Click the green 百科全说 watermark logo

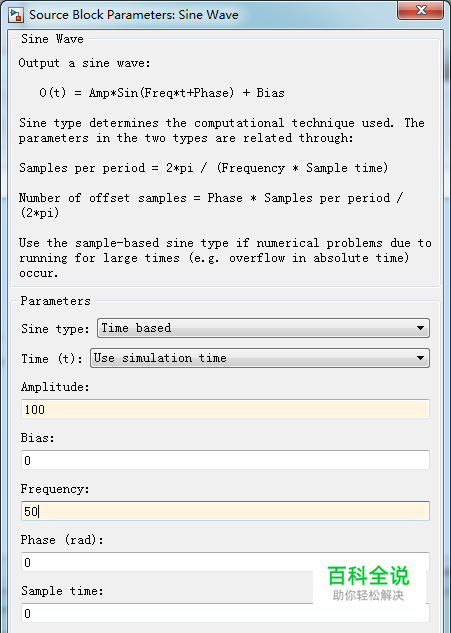click(x=368, y=576)
